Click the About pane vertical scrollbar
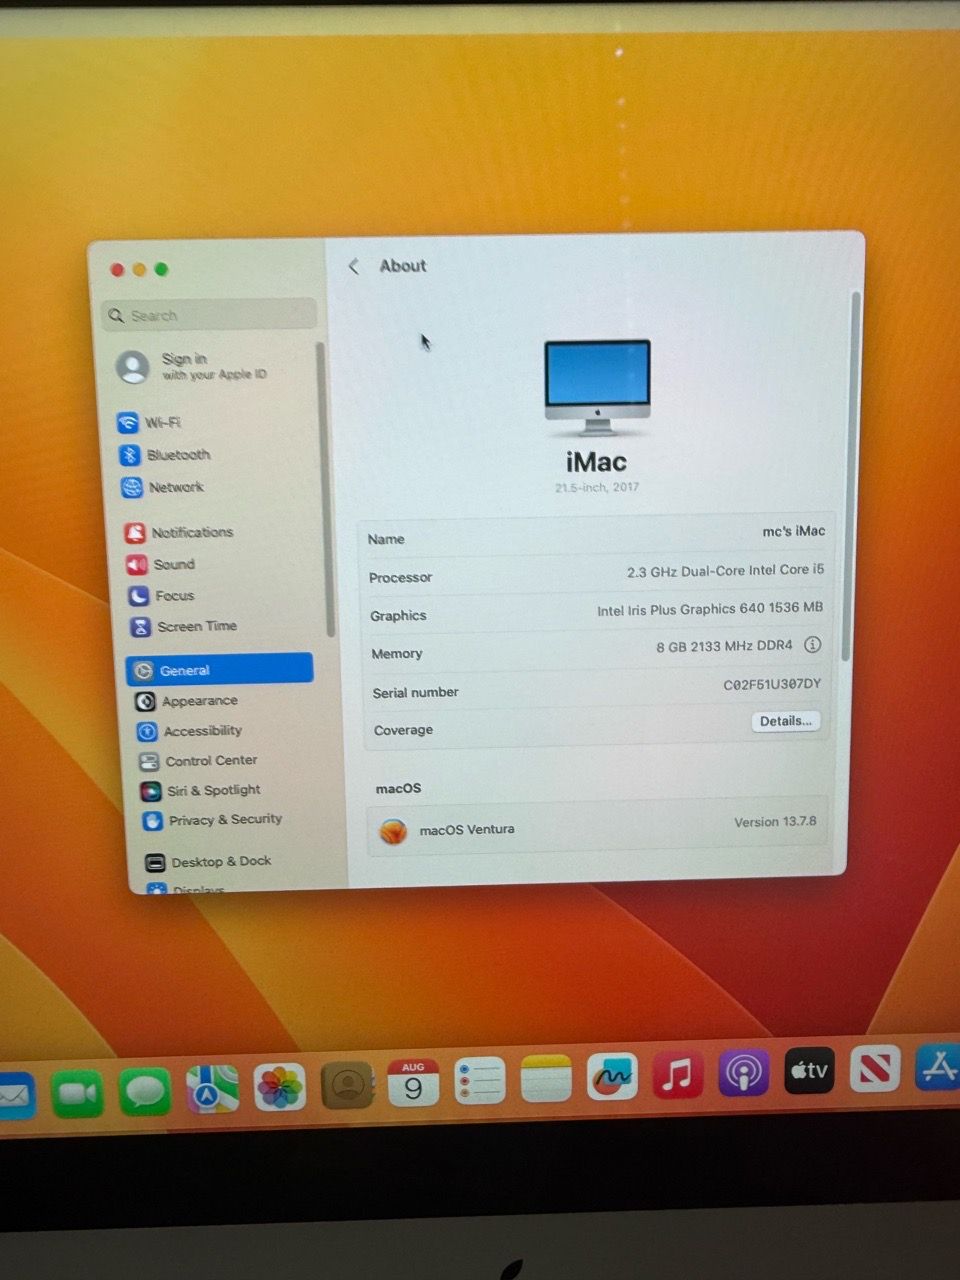The height and width of the screenshot is (1280, 960). click(849, 475)
